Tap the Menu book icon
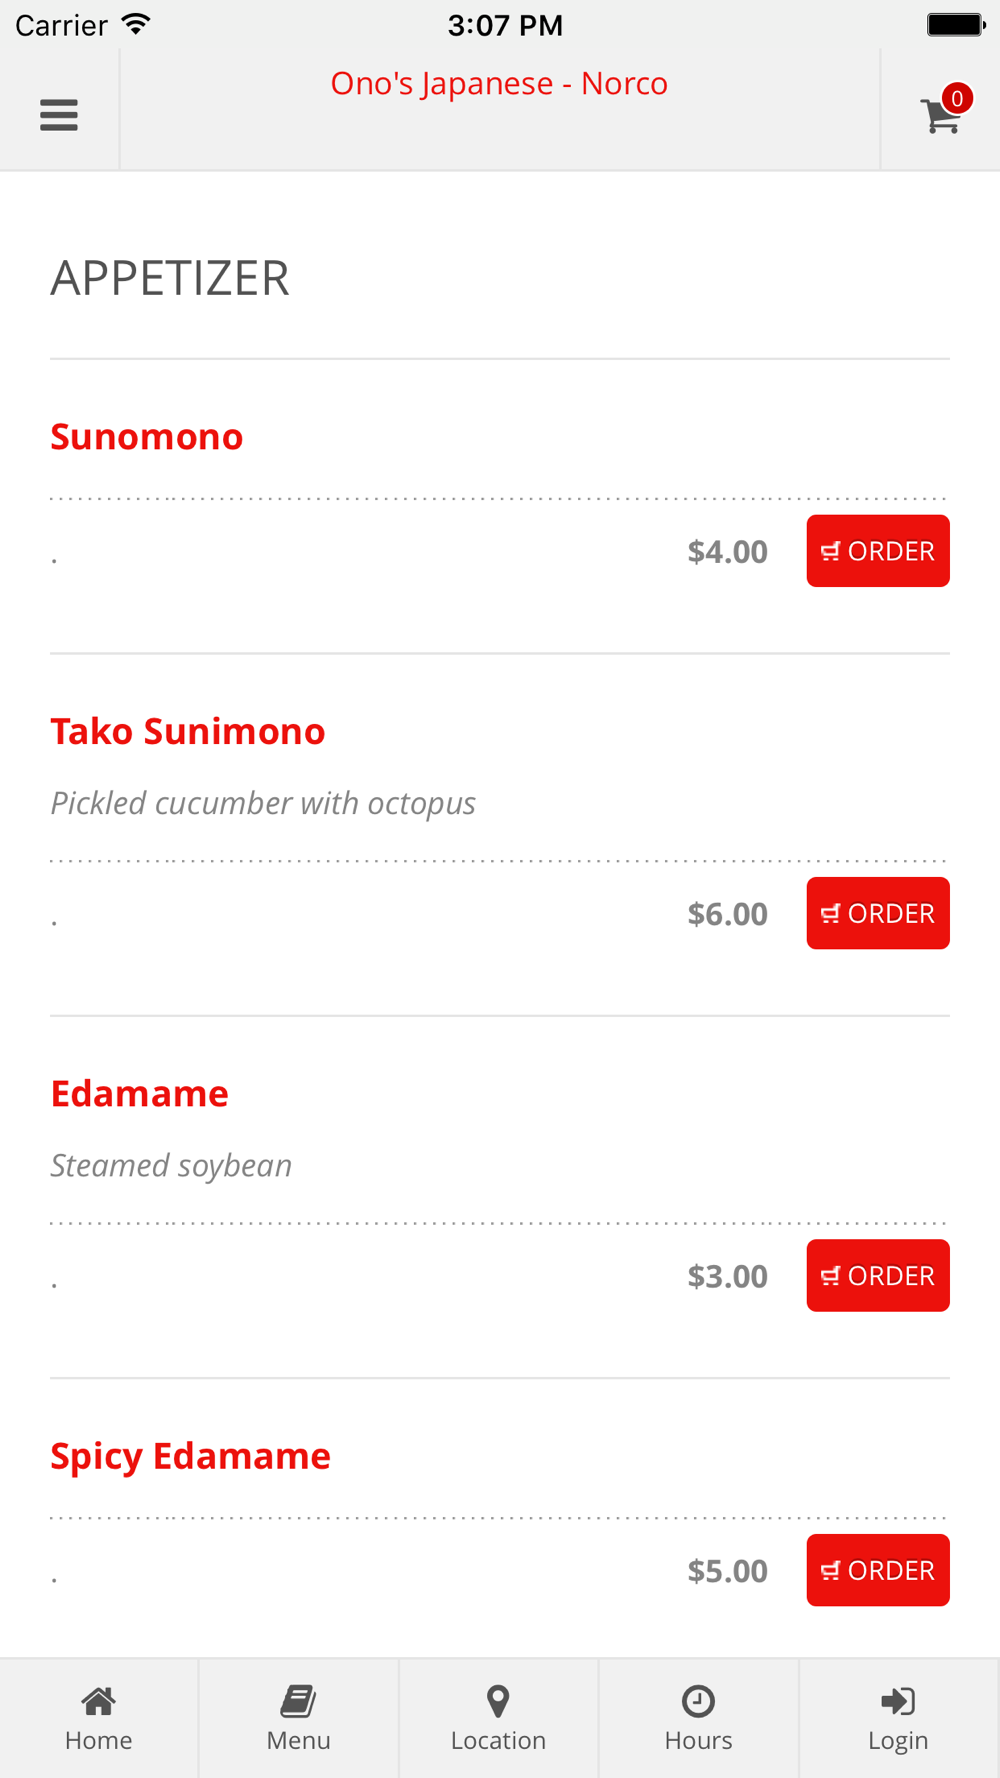 [x=298, y=1700]
